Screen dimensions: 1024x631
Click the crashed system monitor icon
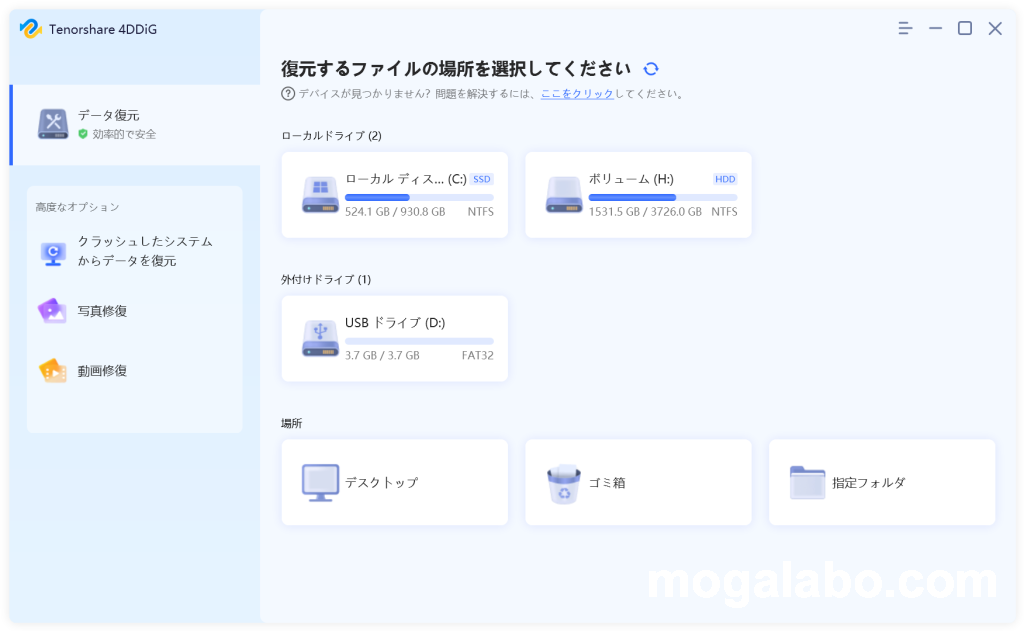click(53, 252)
